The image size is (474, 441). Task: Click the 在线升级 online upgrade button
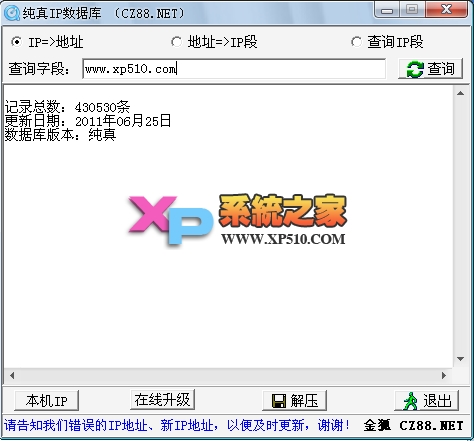[162, 399]
